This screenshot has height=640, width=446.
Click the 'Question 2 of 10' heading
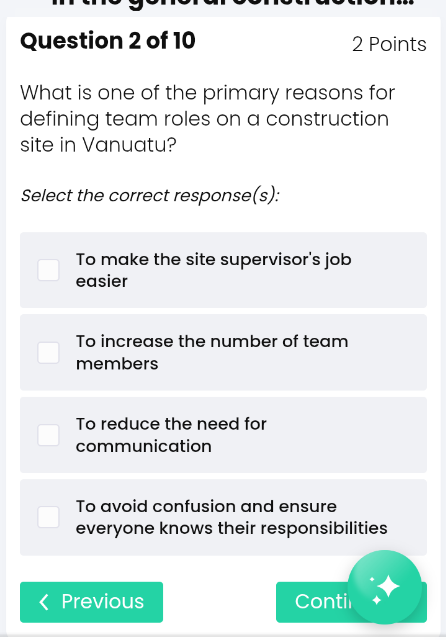[x=108, y=41]
